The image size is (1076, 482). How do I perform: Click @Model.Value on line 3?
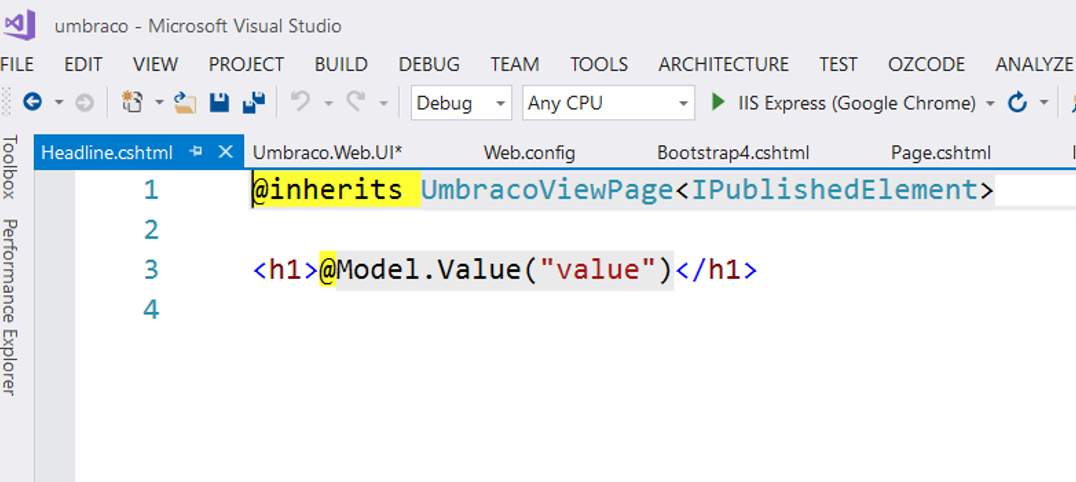coord(421,270)
